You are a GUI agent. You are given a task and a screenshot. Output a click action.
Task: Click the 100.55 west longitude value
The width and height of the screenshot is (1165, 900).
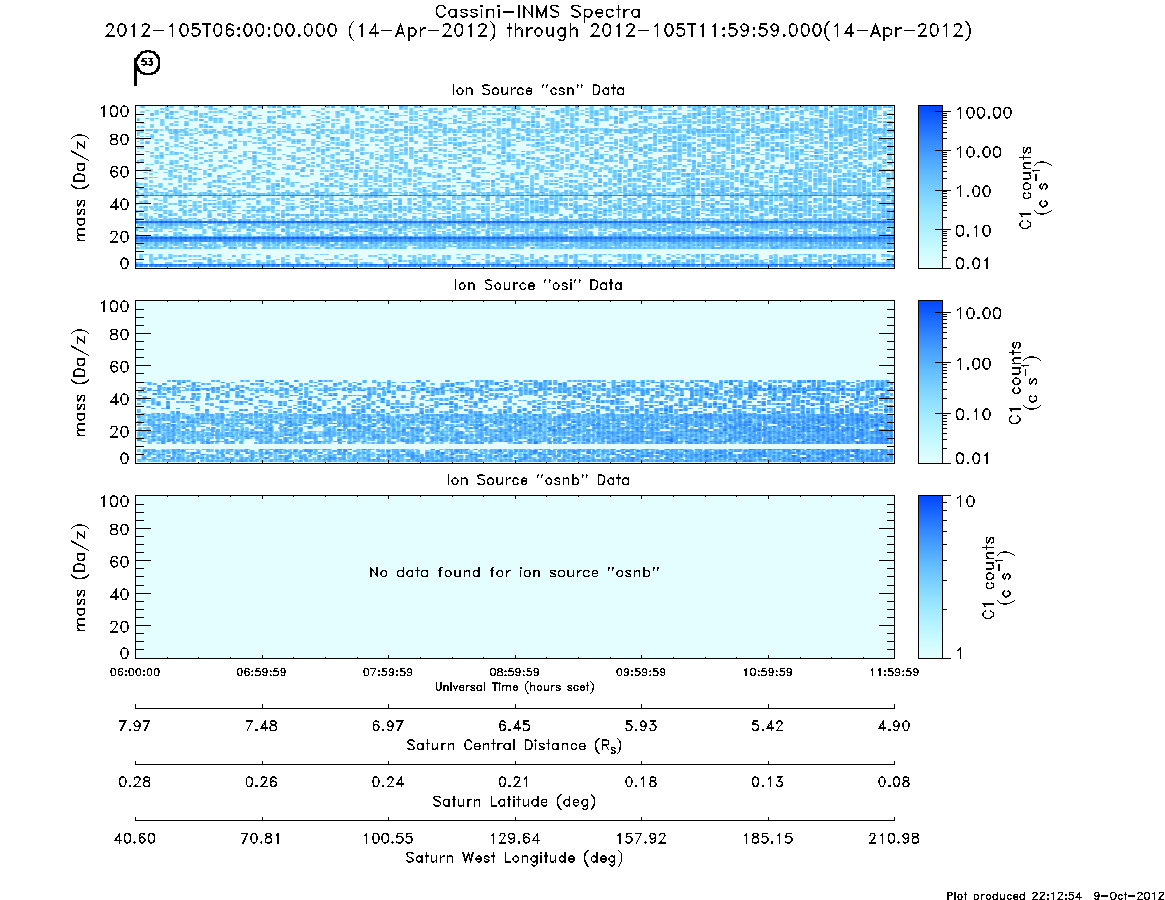[388, 839]
